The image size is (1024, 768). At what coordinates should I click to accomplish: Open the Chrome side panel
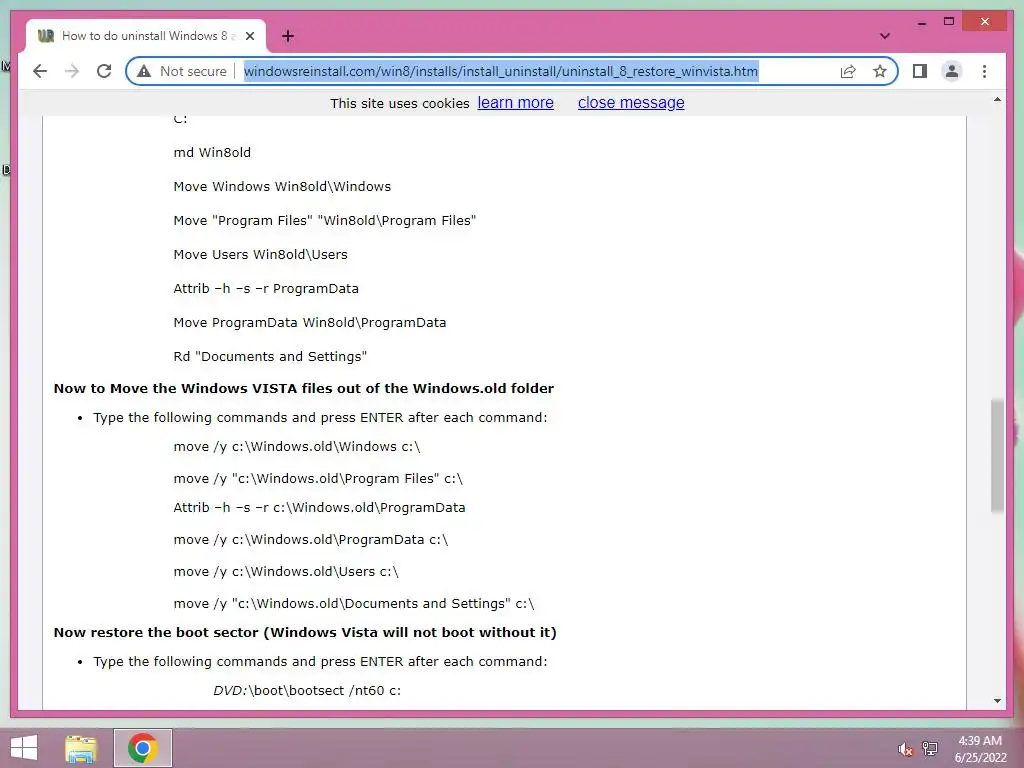(920, 71)
